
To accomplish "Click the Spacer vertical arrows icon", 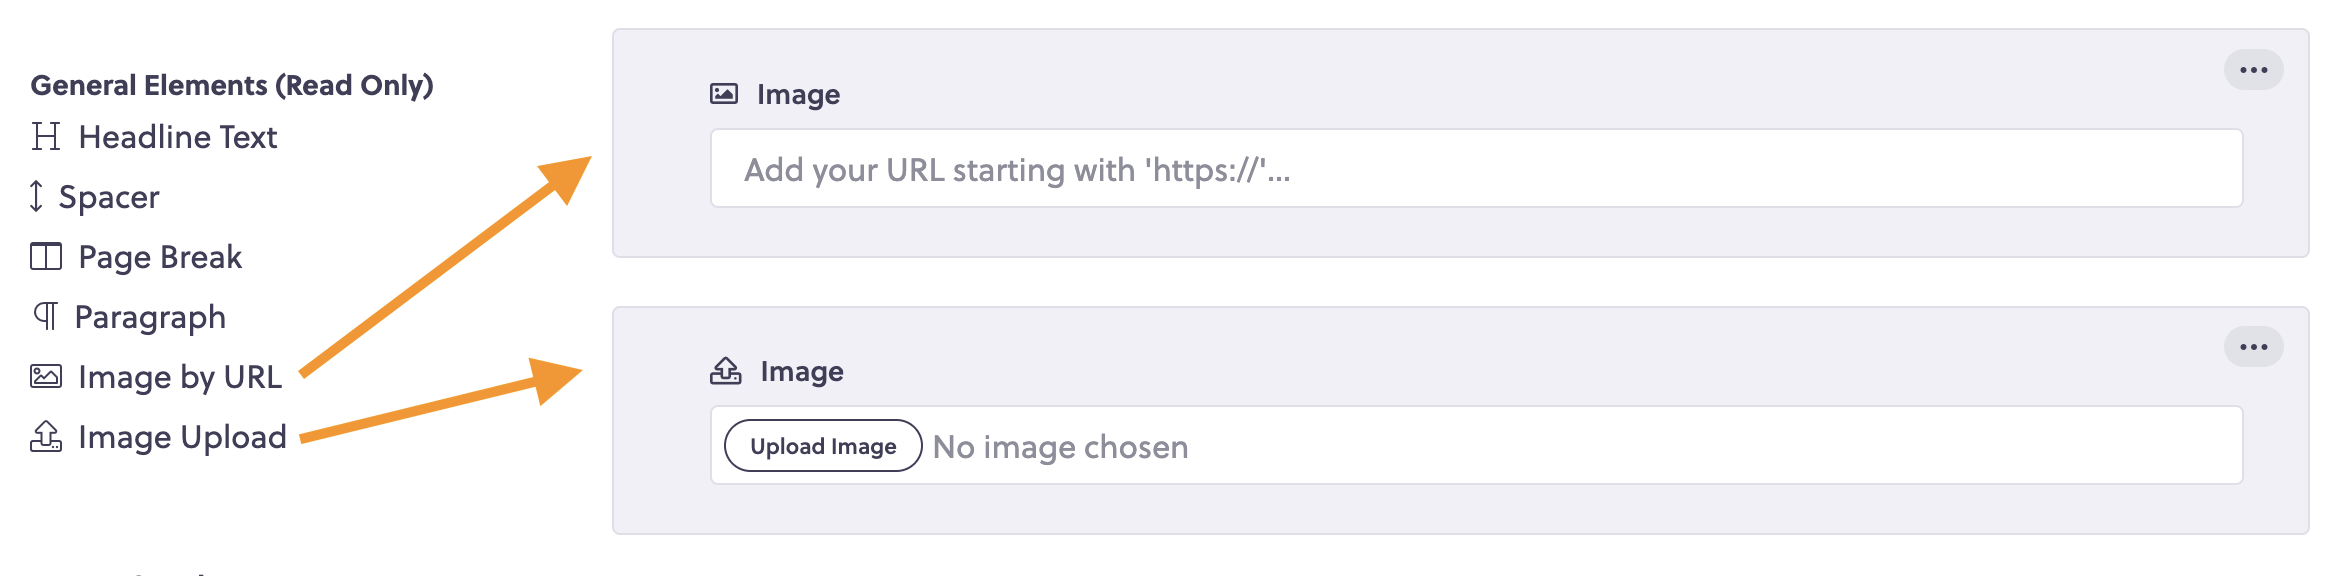I will [36, 196].
